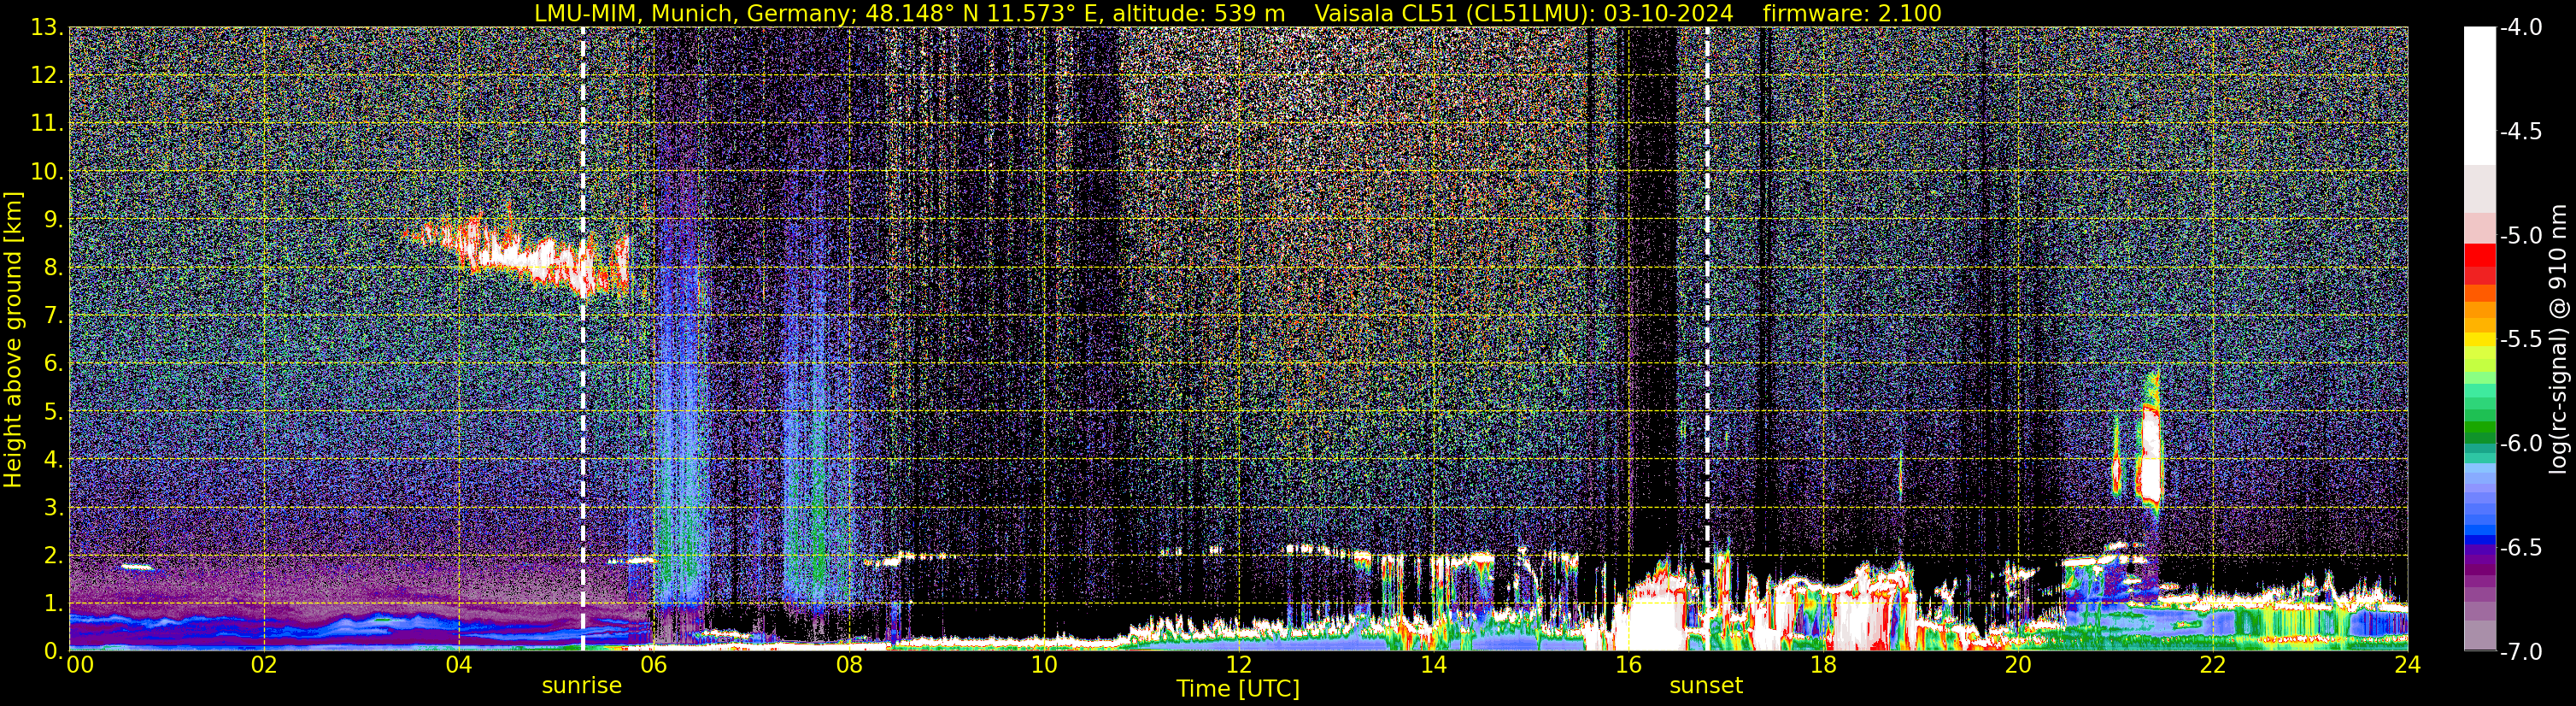Click the time axis tick label '04'
This screenshot has width=2576, height=706.
[458, 666]
